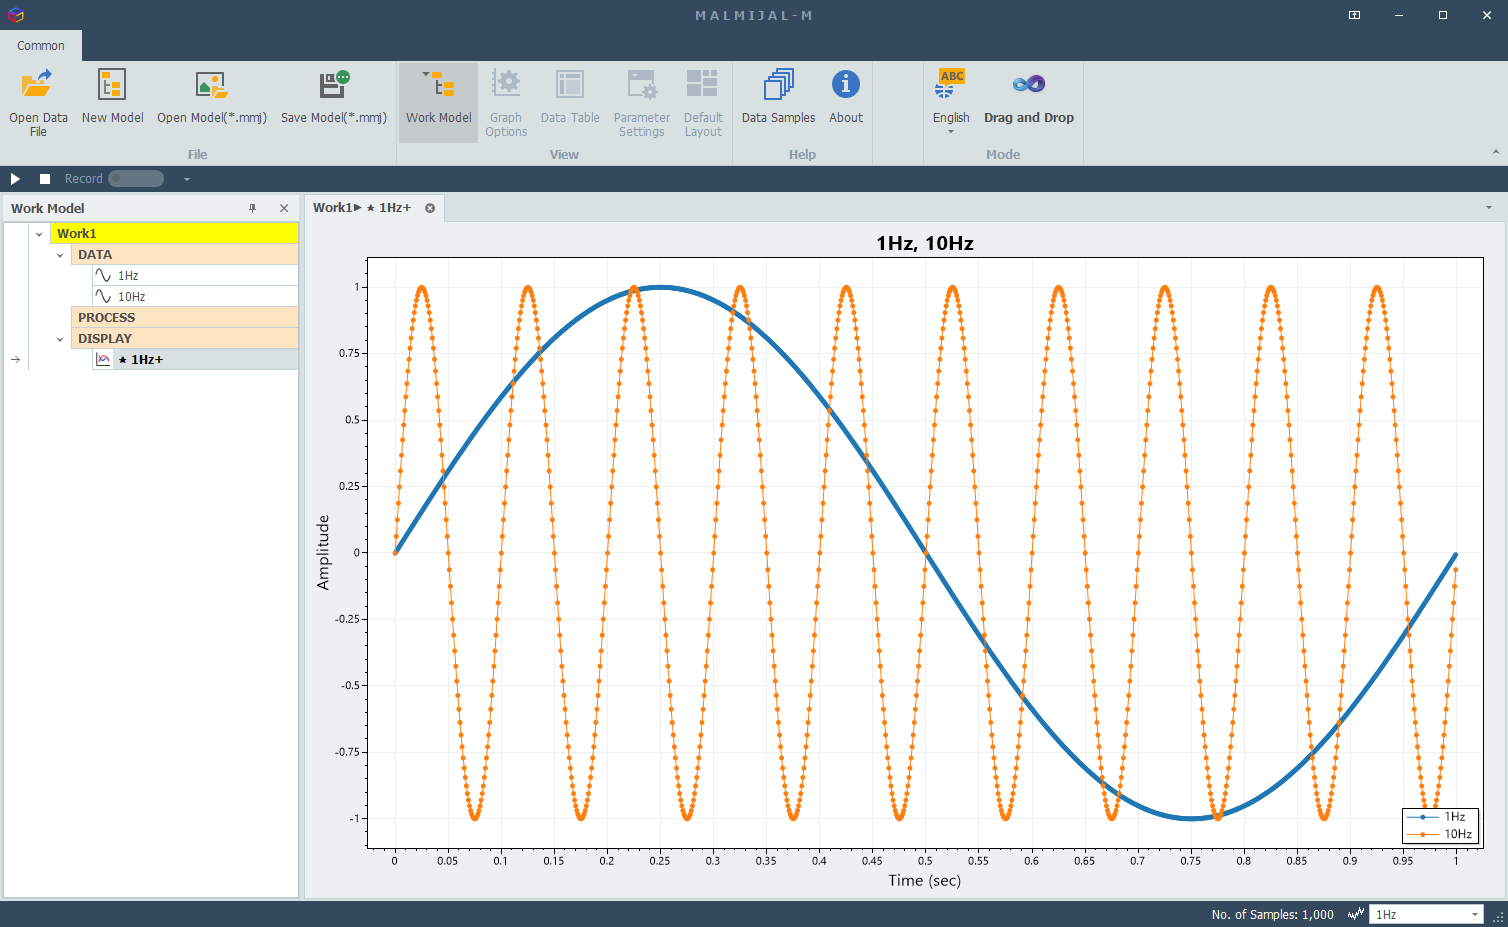Viewport: 1508px width, 927px height.
Task: Click the DATA group header
Action: pos(185,254)
